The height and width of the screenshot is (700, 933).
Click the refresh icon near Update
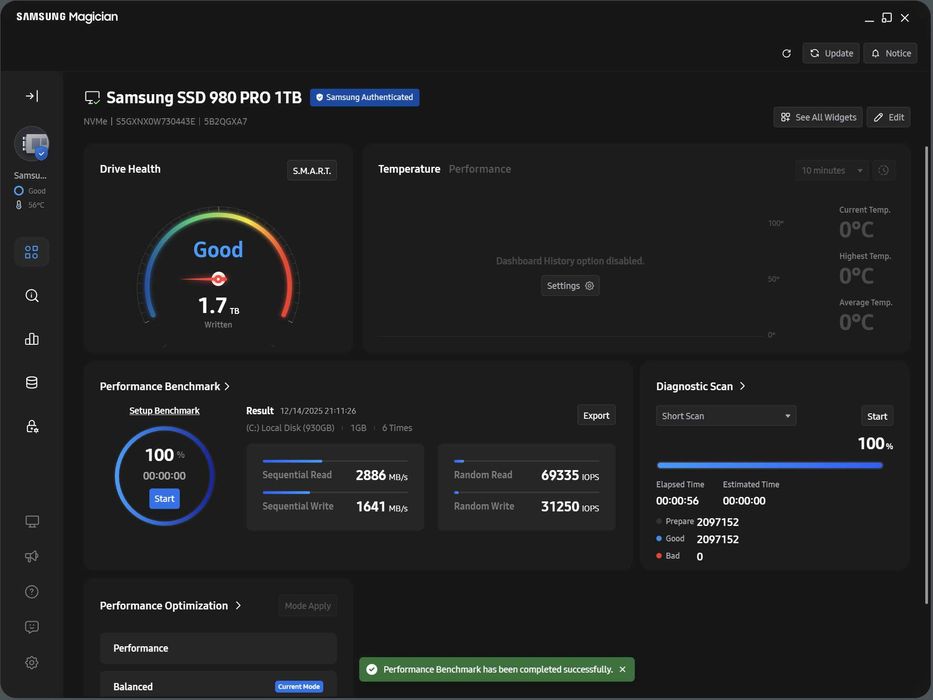[x=786, y=53]
